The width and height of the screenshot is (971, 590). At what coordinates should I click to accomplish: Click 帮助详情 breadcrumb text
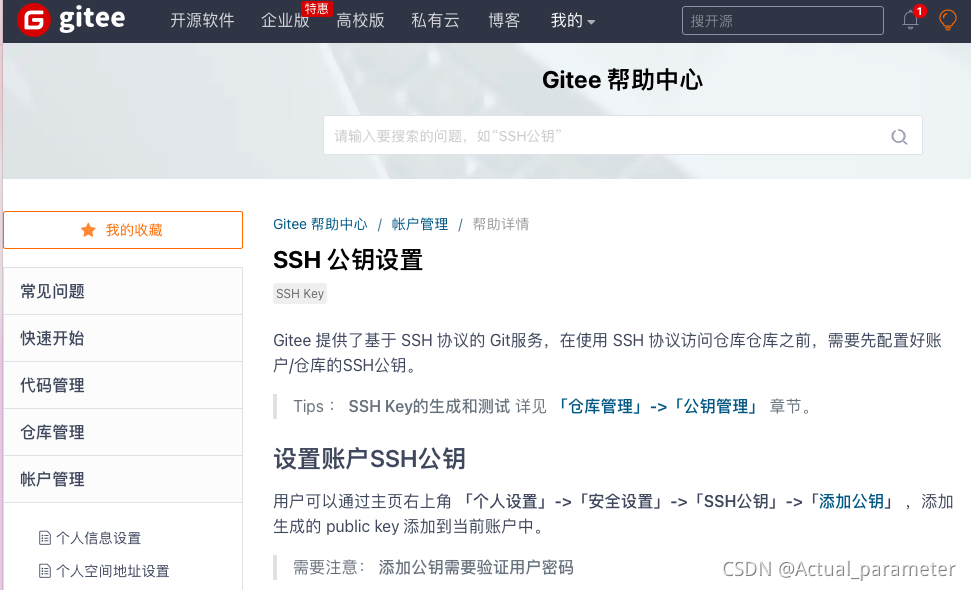tap(501, 224)
